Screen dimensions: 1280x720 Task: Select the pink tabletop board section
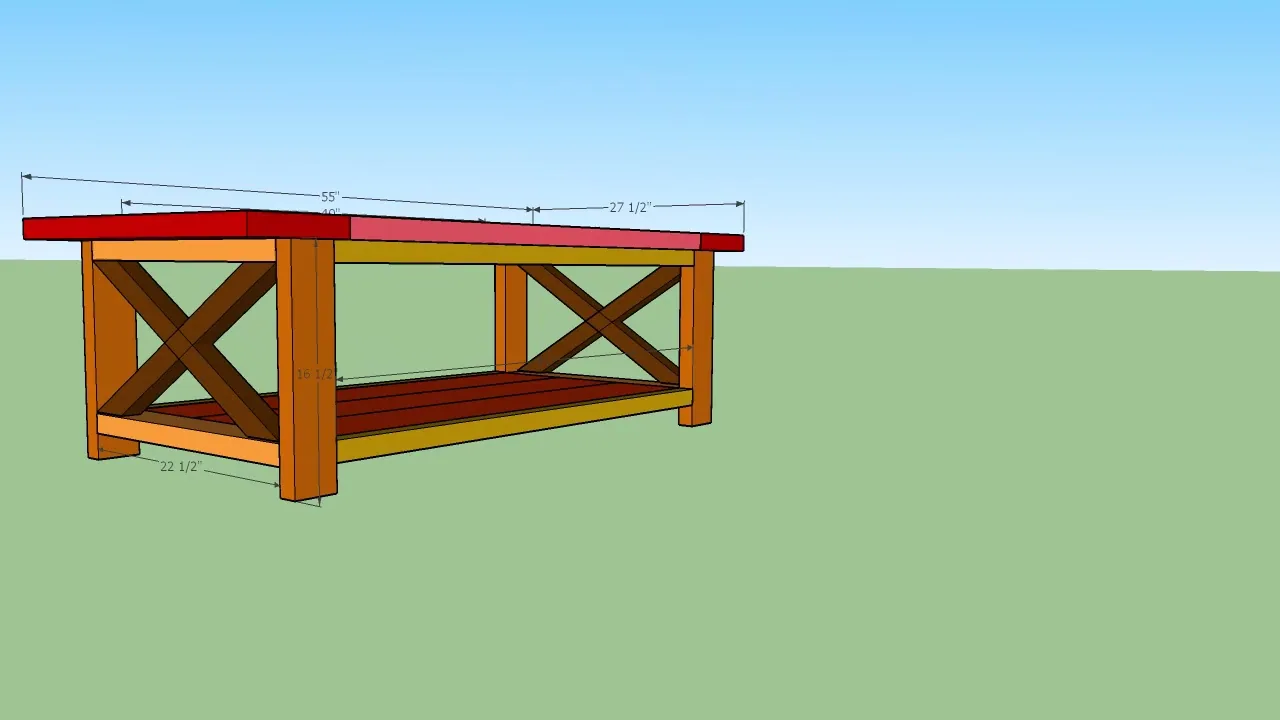click(x=524, y=232)
